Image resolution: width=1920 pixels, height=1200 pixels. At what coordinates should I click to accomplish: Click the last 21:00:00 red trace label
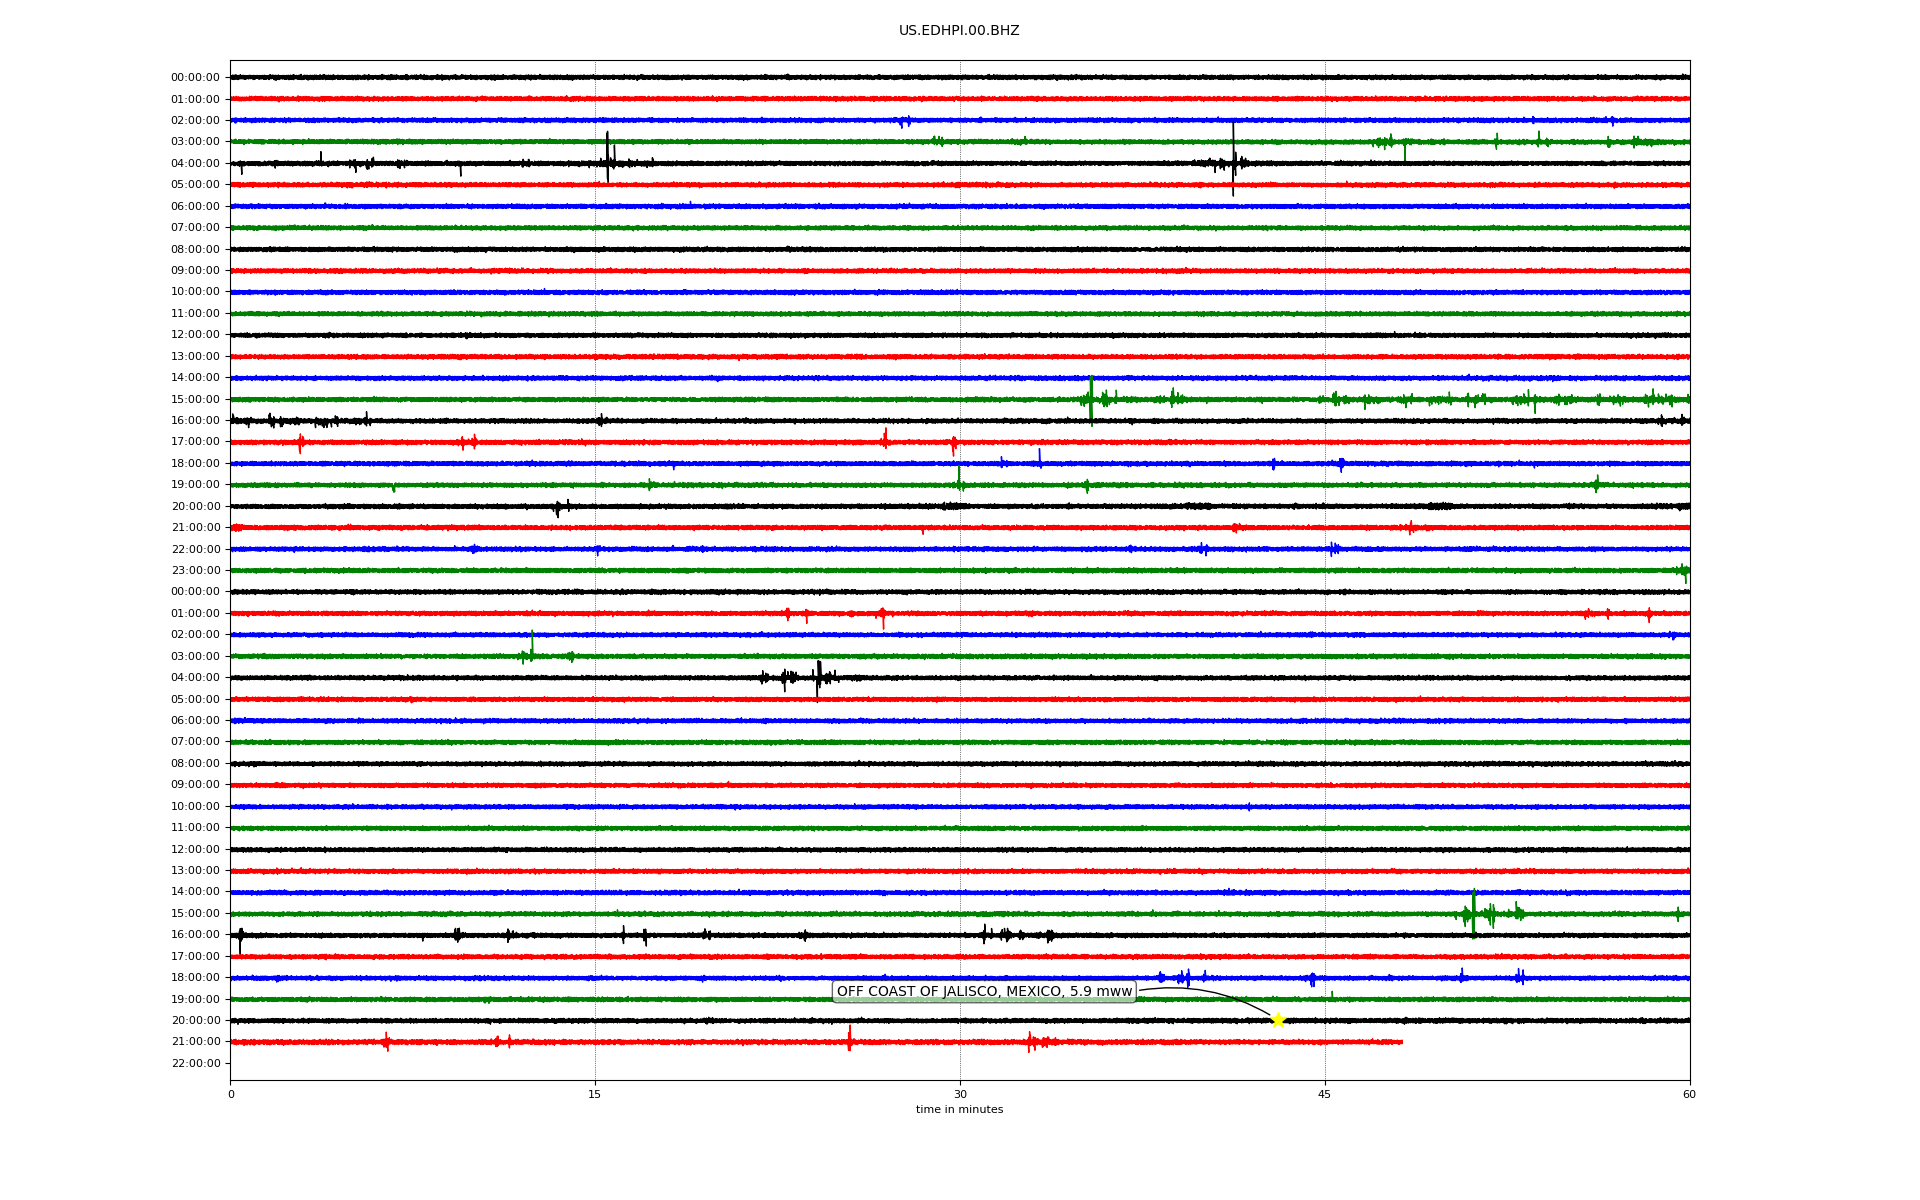click(x=195, y=1042)
